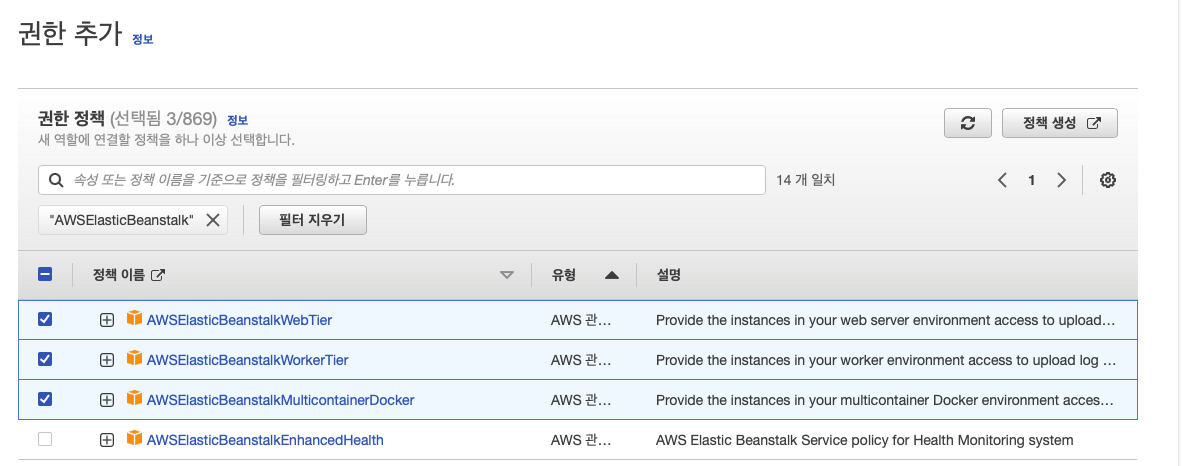Screen dimensions: 1182x466
Task: Uncheck the AWSElasticBeanstalkWebTier checkbox
Action: click(x=45, y=320)
